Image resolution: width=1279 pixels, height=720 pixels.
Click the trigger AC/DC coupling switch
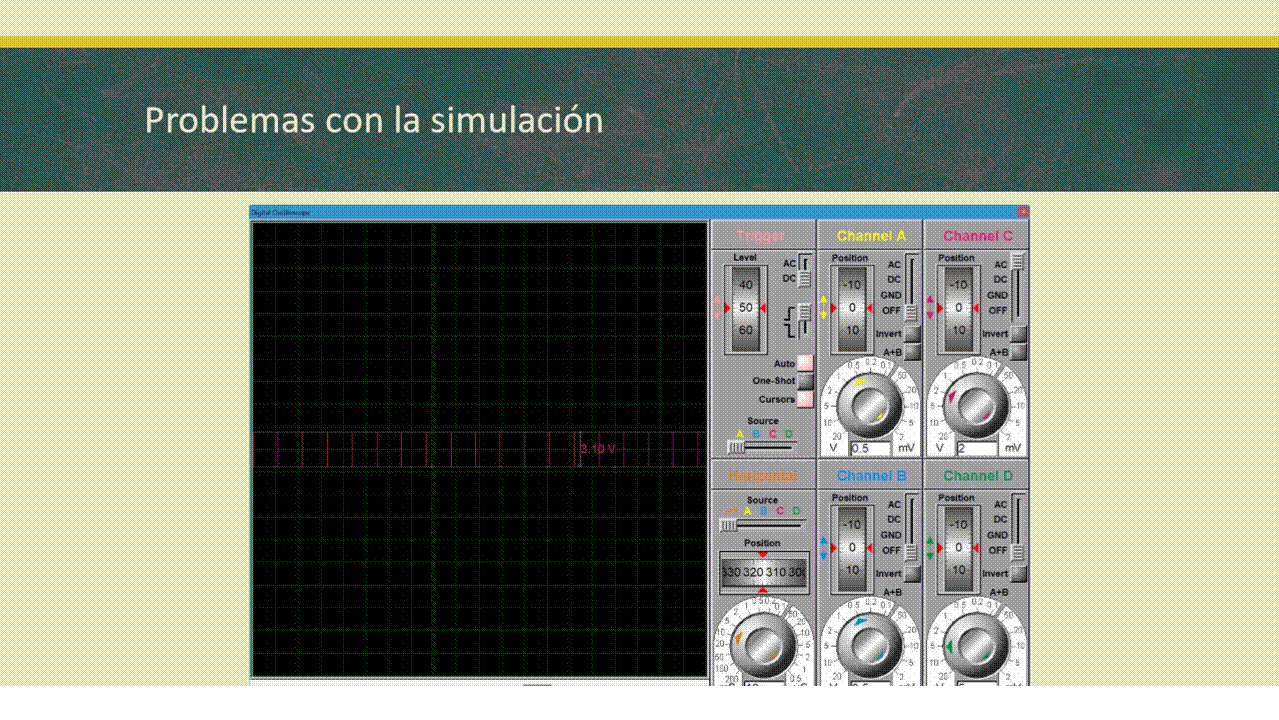tap(804, 271)
